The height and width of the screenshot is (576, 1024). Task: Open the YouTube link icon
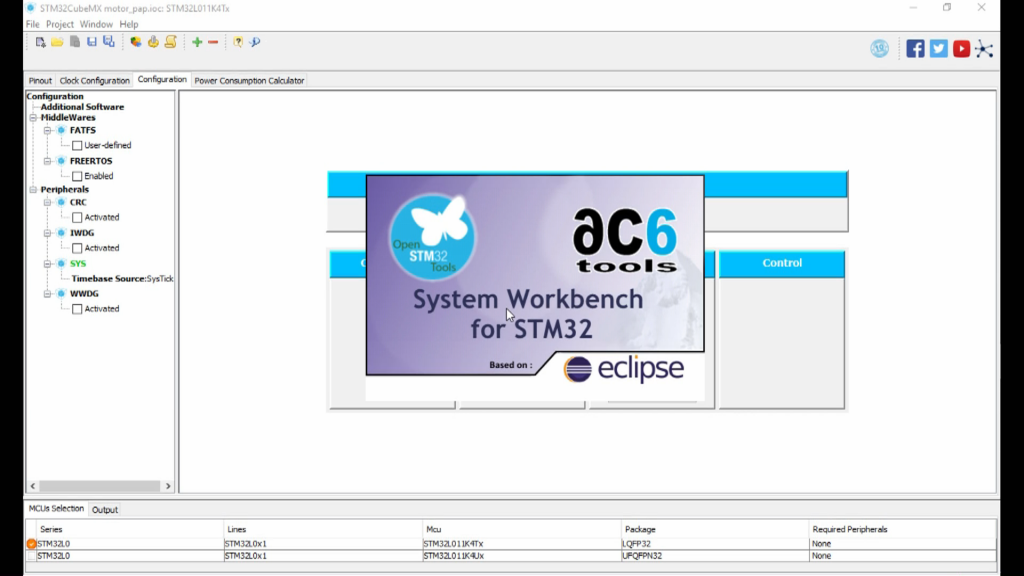point(961,48)
